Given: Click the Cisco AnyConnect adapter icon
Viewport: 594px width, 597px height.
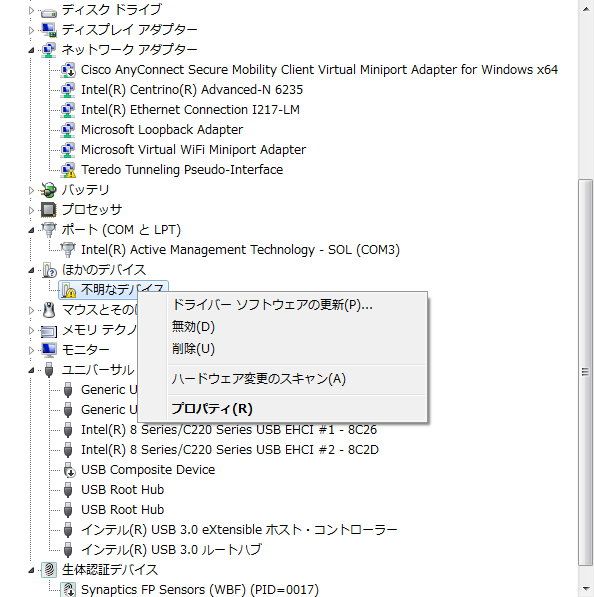Looking at the screenshot, I should [x=68, y=70].
